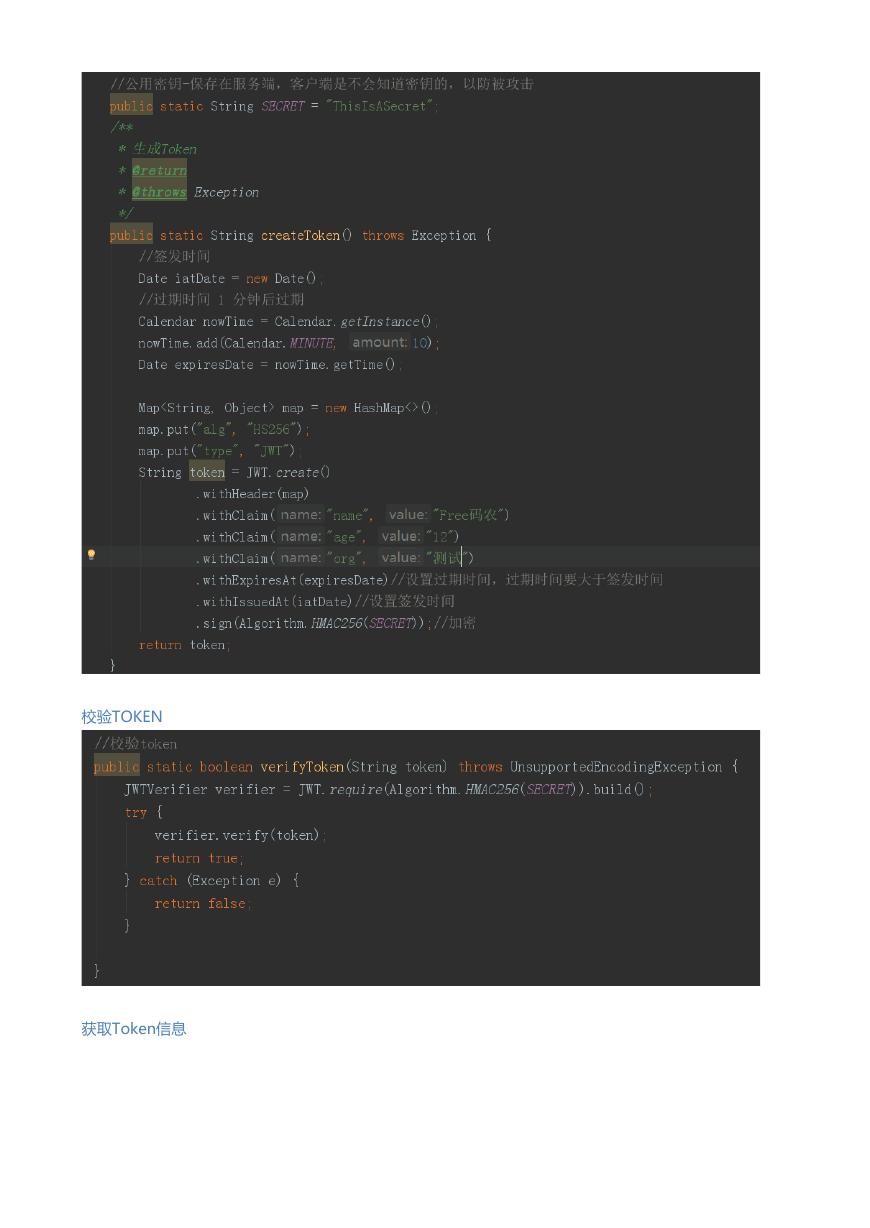Click the .withIssuedAt(iatDate) call
The width and height of the screenshot is (870, 1228).
click(x=274, y=601)
